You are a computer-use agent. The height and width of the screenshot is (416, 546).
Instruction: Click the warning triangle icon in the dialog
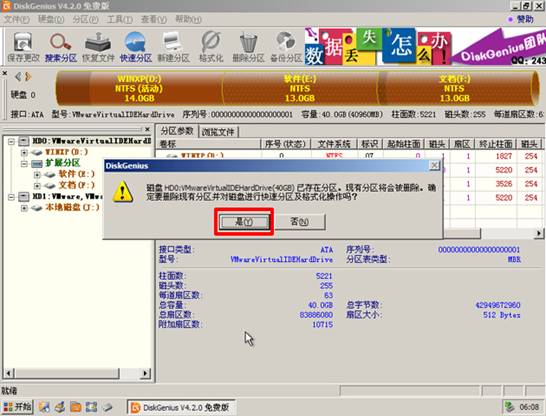point(123,193)
